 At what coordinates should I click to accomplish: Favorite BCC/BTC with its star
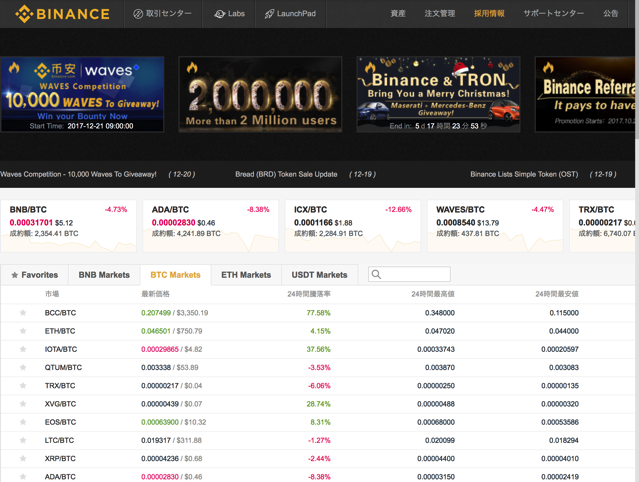[23, 313]
